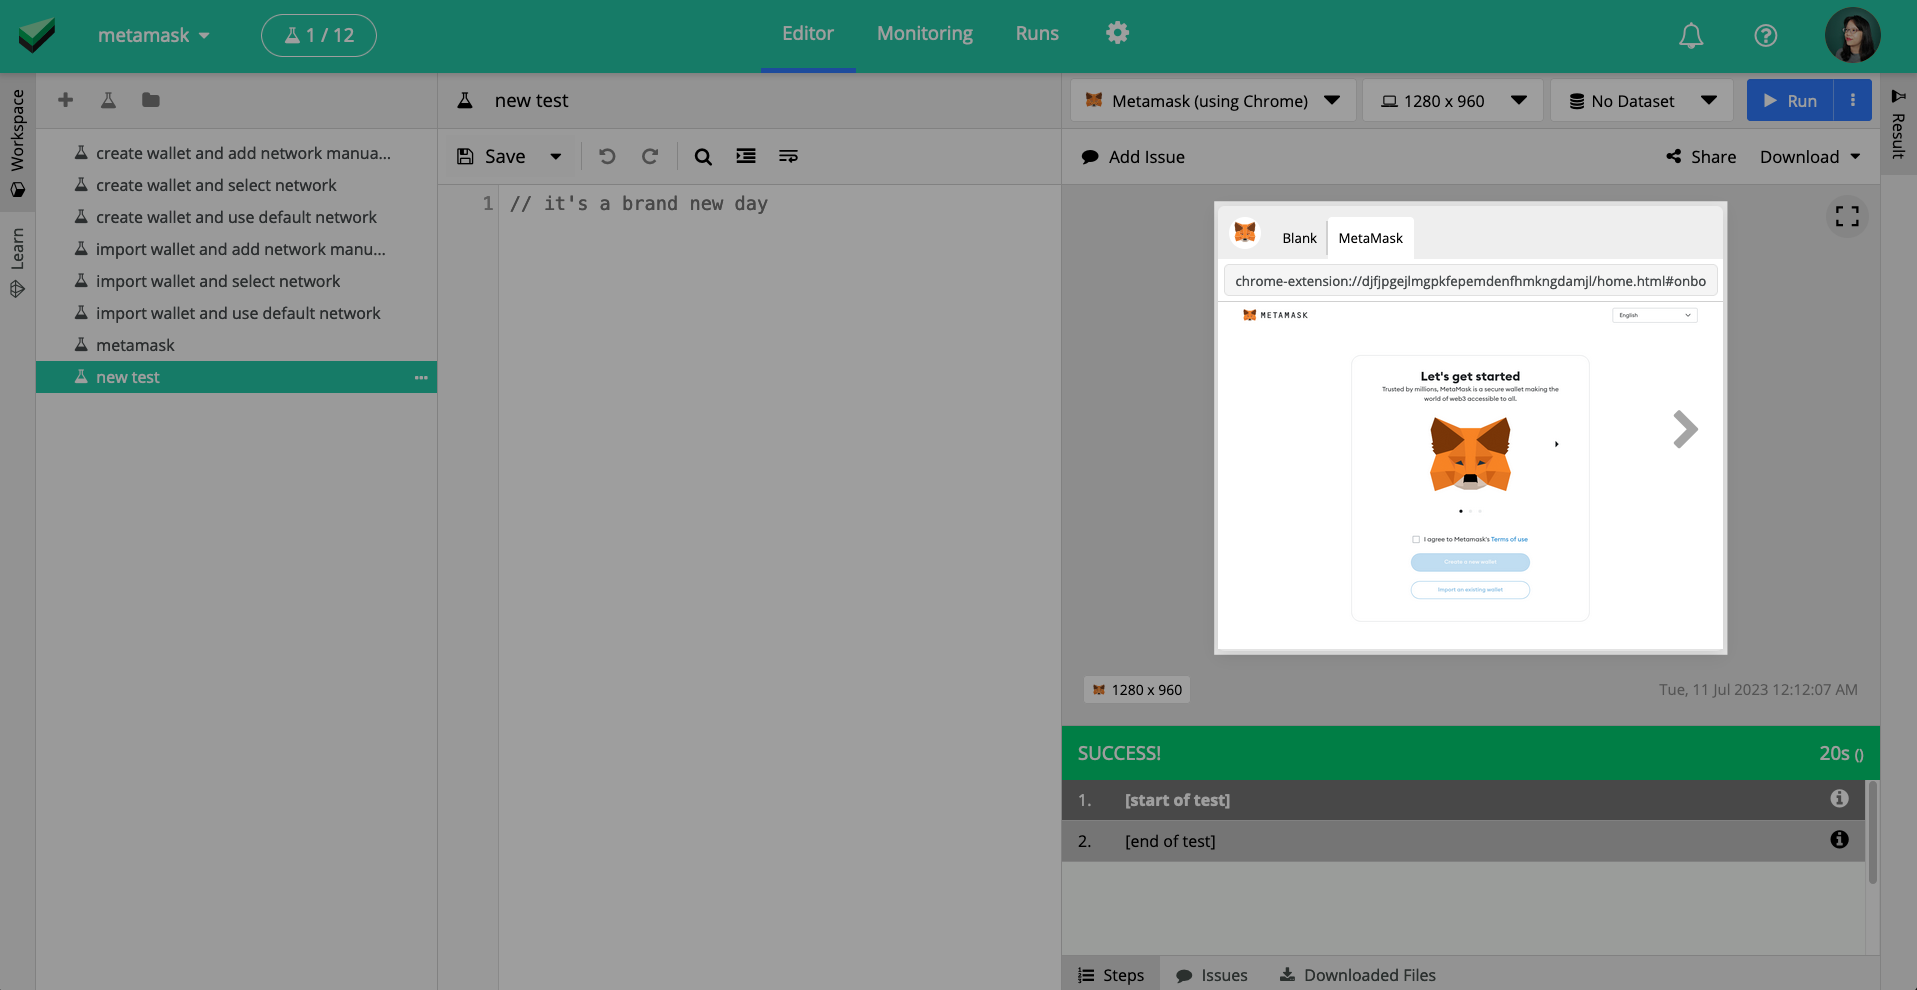Select the 'new test' item in the list
1917x990 pixels.
tap(236, 377)
